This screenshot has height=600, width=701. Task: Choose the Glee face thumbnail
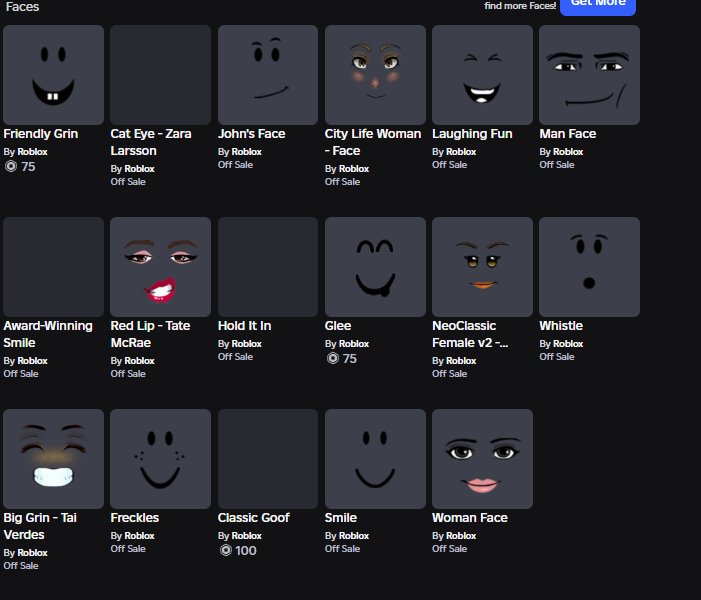(375, 267)
